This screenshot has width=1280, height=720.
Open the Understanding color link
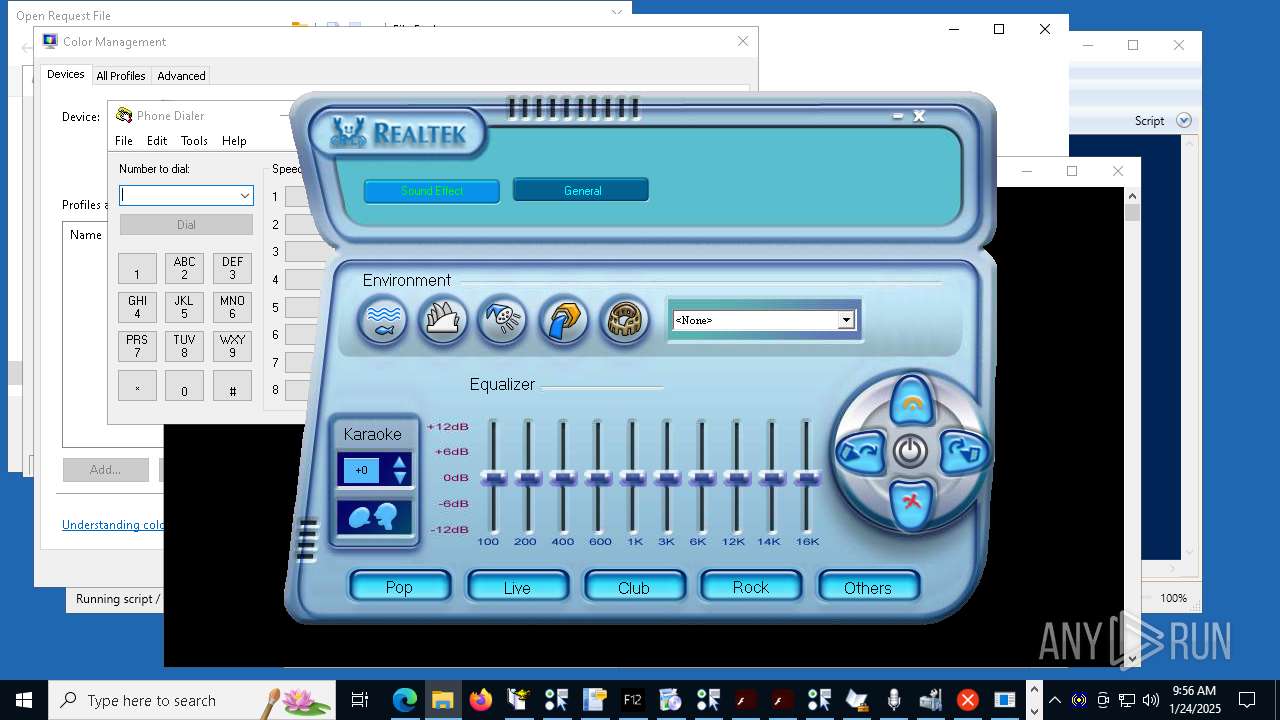click(113, 525)
